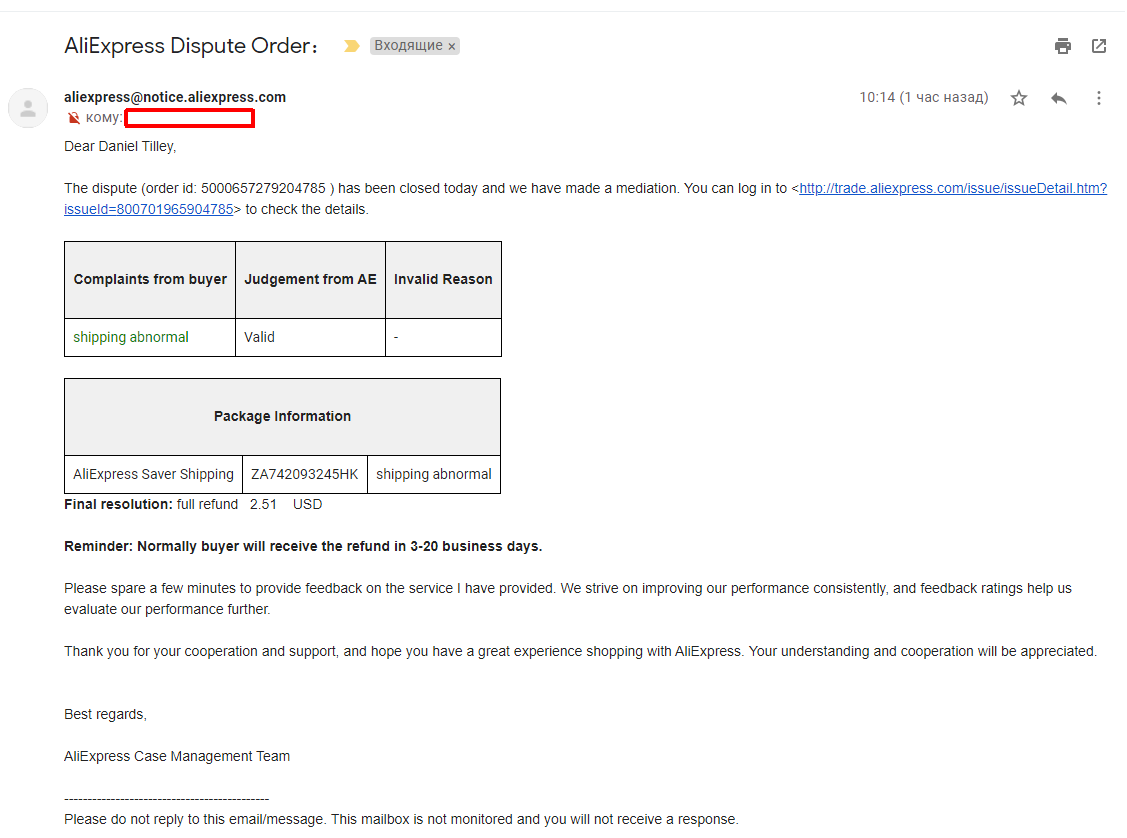Click tracking number ZA742093245HK
The height and width of the screenshot is (838, 1127).
[305, 474]
